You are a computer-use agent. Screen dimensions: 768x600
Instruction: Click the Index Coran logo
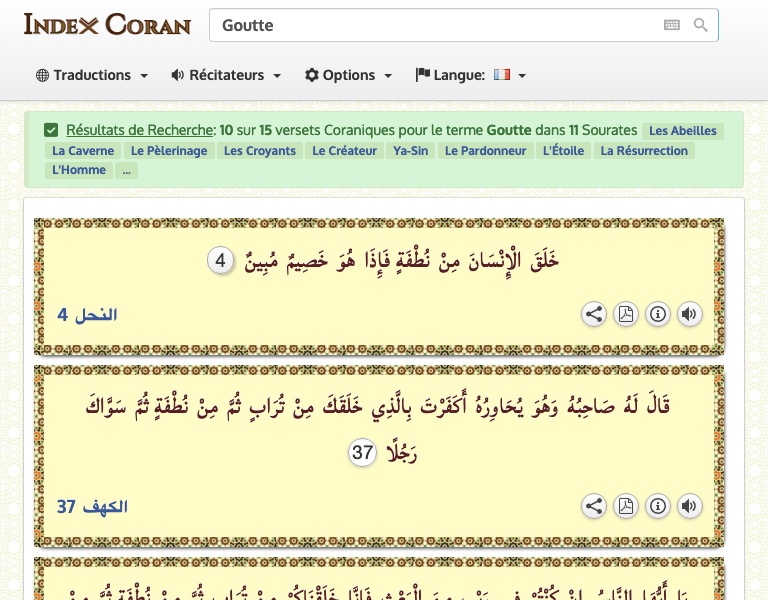(107, 25)
